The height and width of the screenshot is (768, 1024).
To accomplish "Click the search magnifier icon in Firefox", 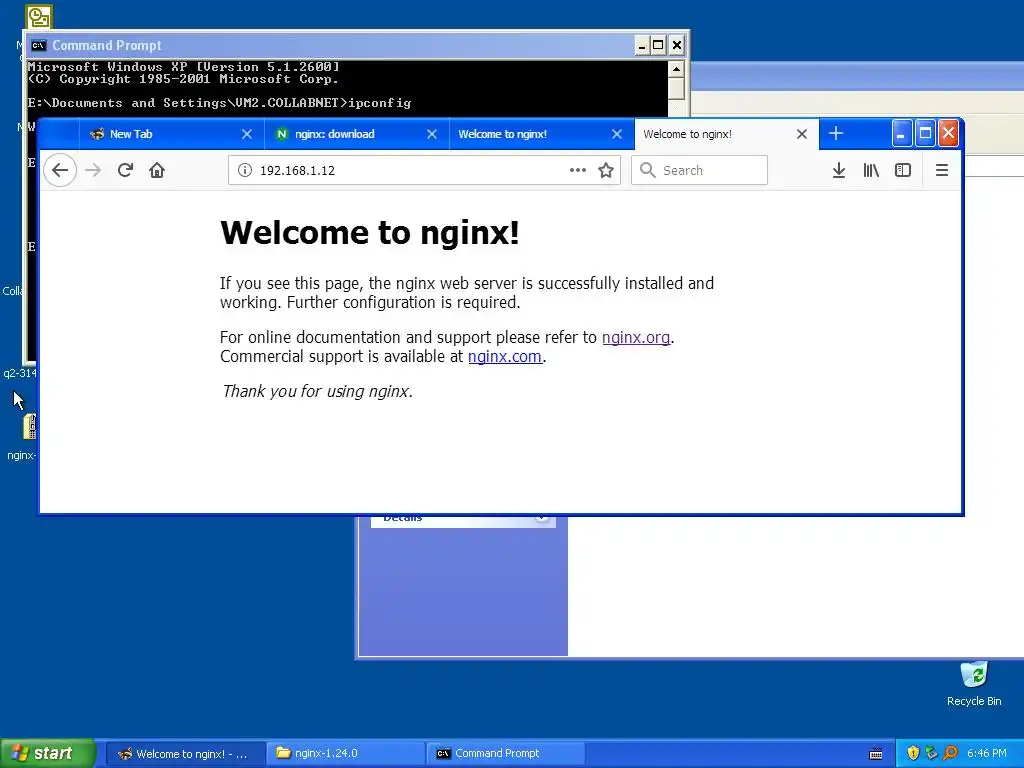I will coord(647,170).
